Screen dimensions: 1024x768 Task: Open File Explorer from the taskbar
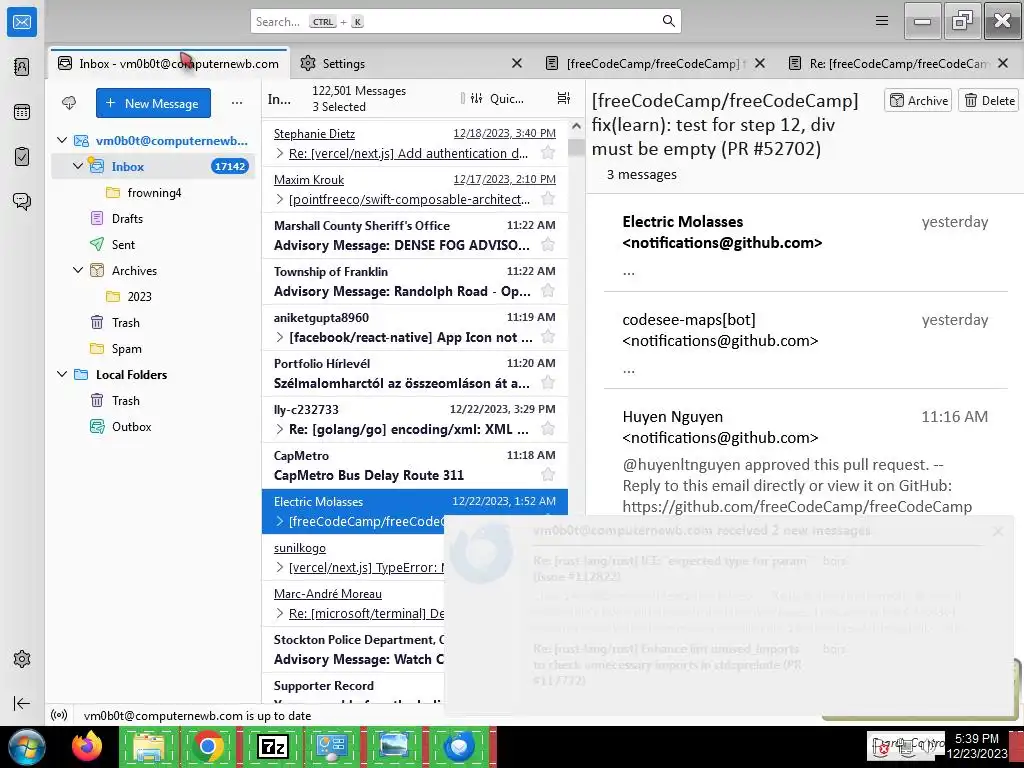coord(150,746)
